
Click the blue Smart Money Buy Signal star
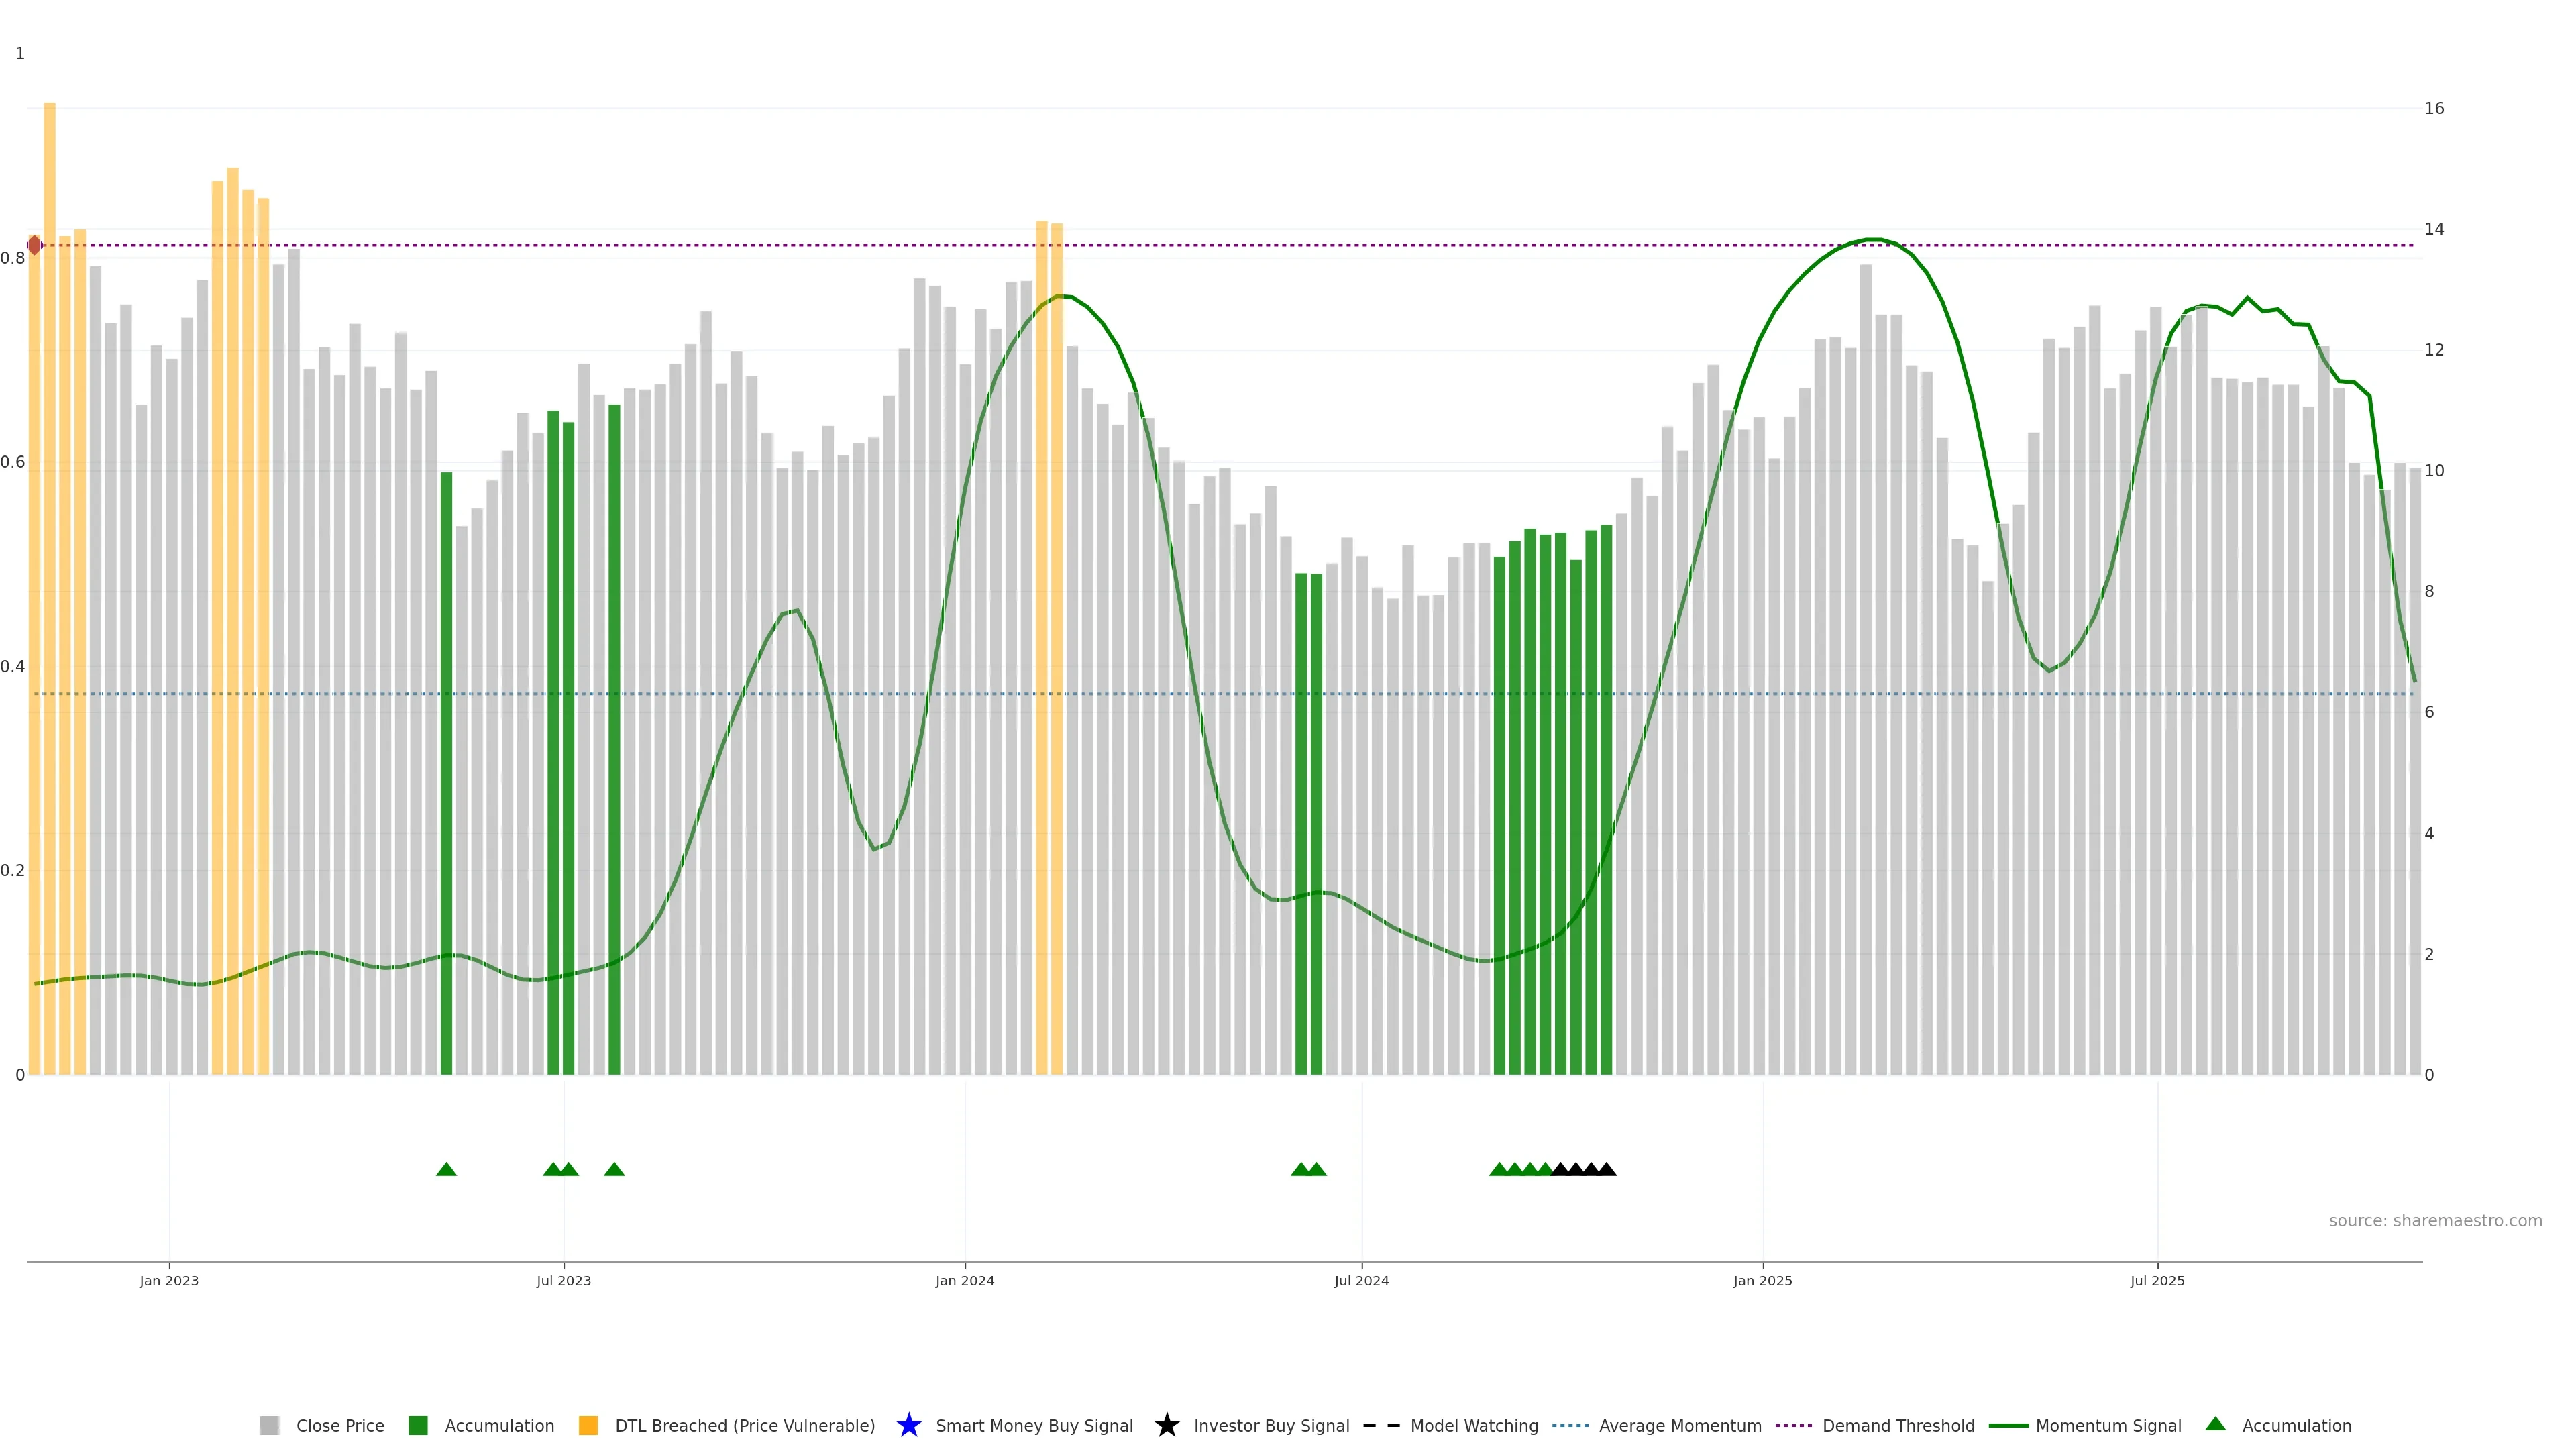pos(908,1425)
